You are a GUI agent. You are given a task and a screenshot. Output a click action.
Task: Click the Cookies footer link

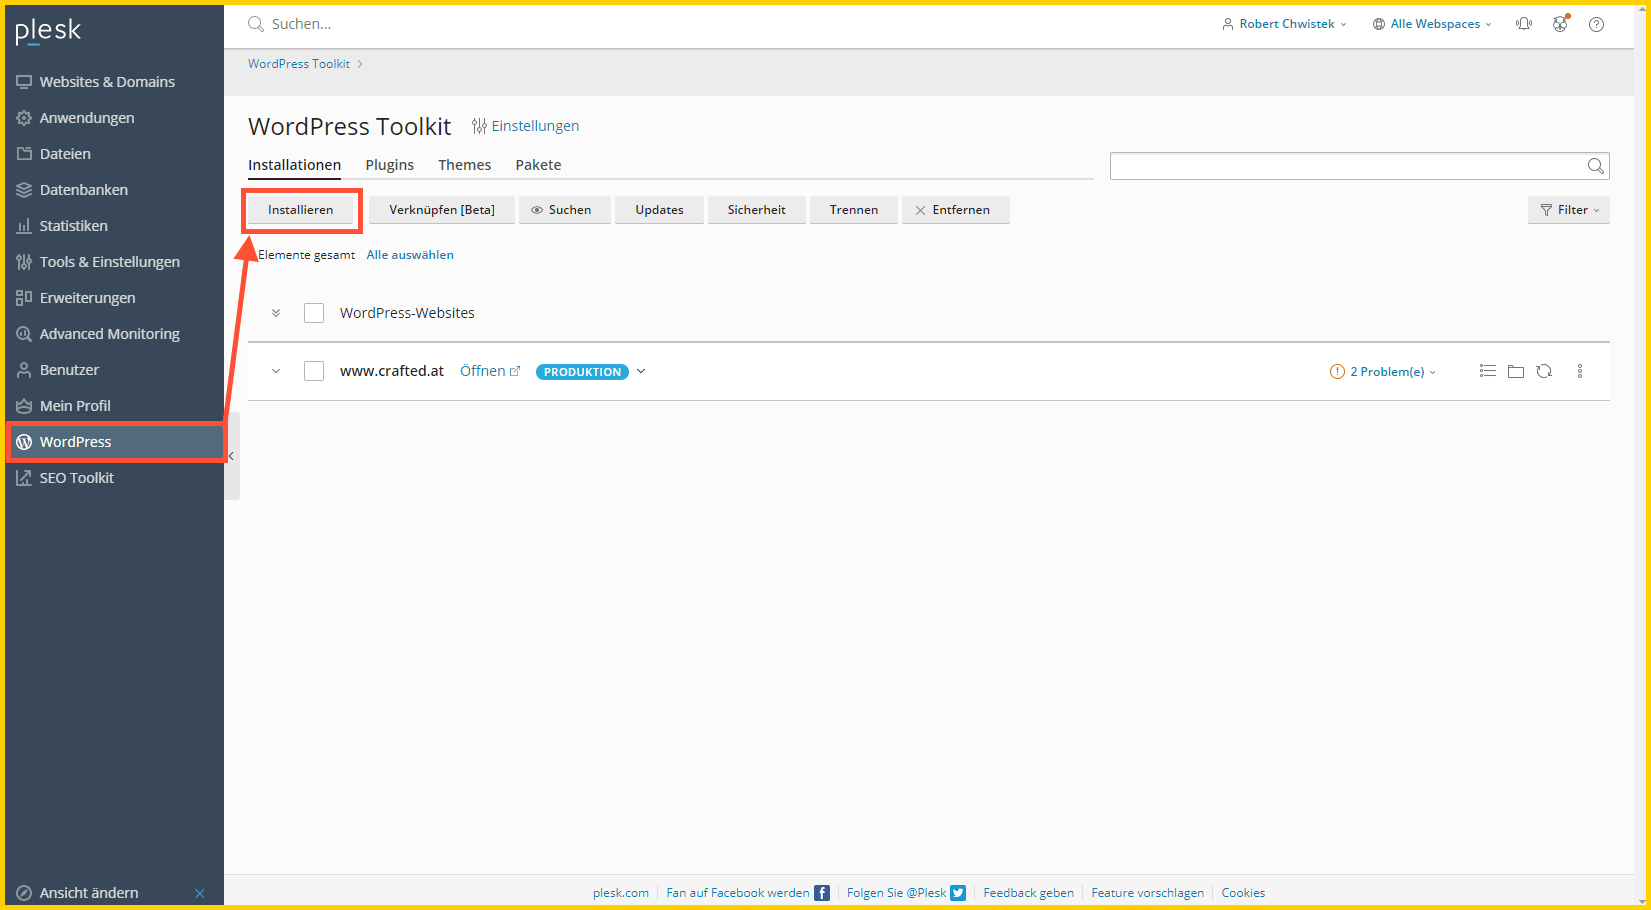point(1243,893)
